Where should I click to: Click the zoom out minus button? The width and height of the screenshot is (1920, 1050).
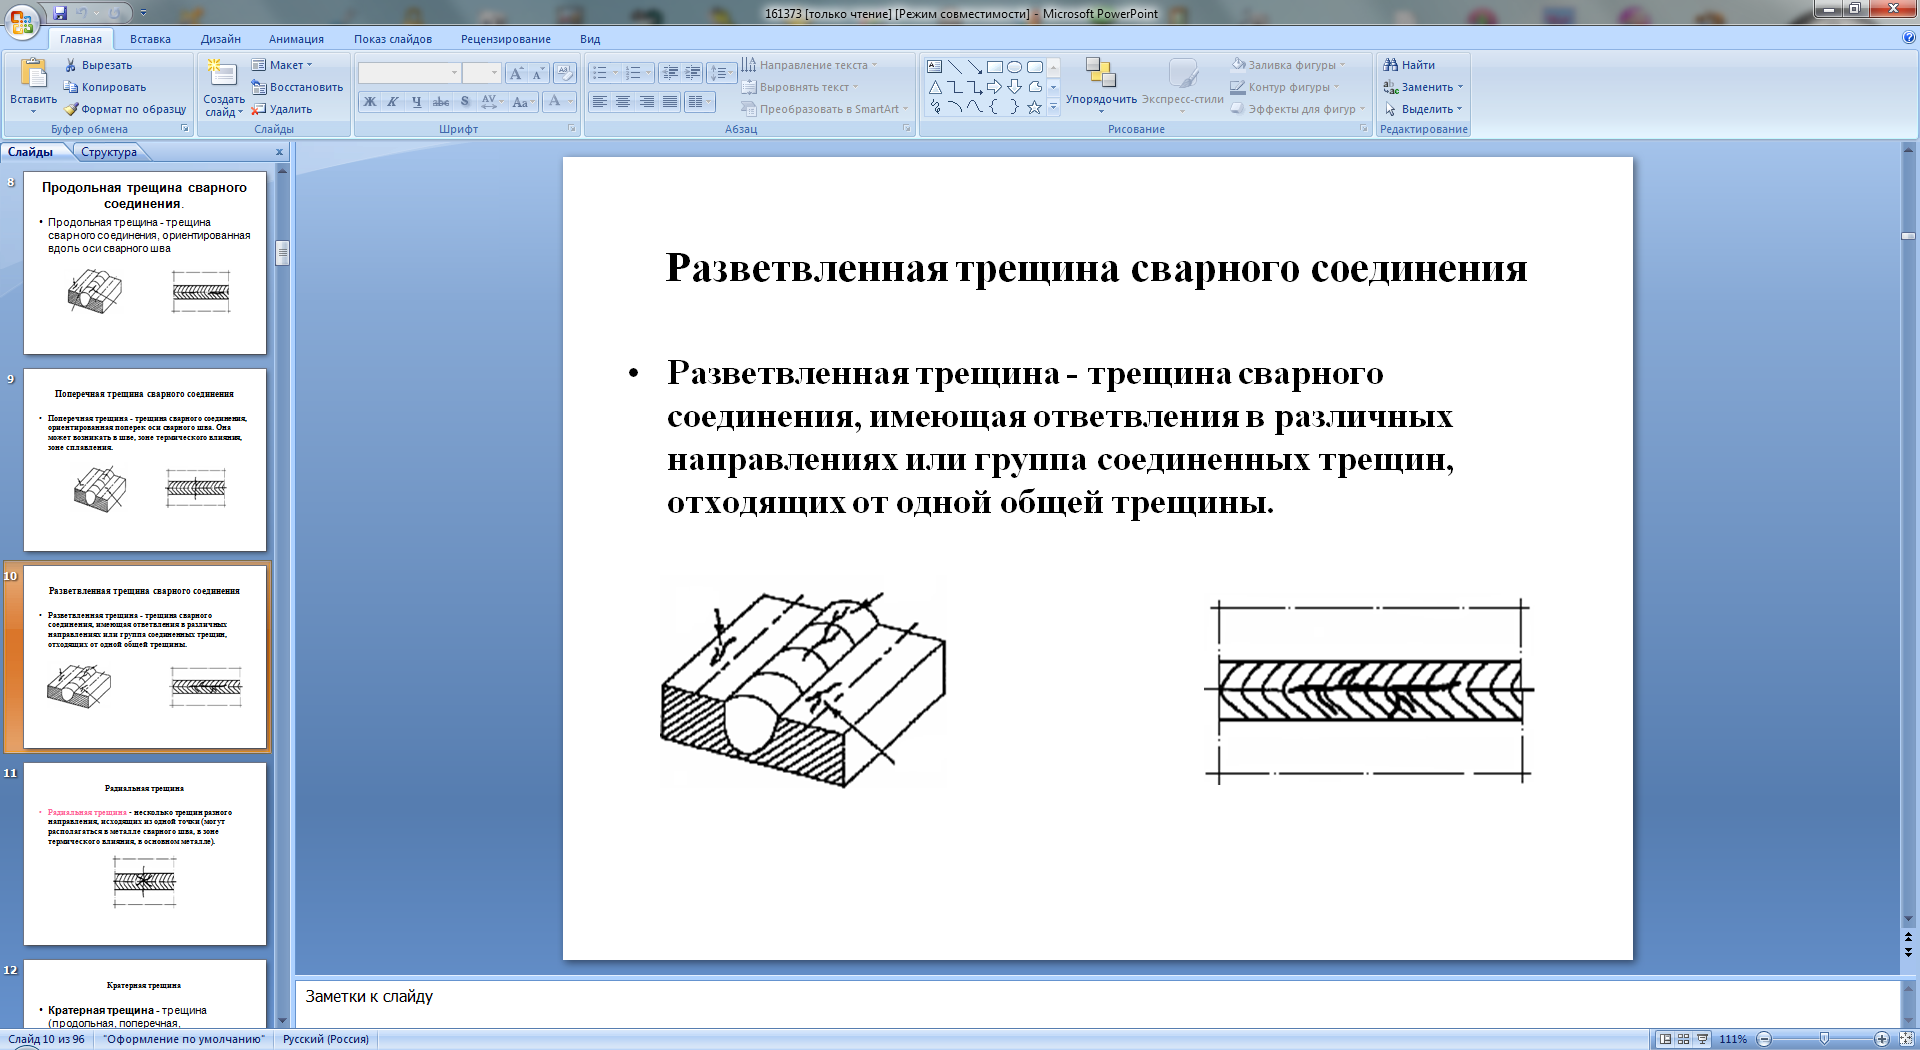(1764, 1039)
